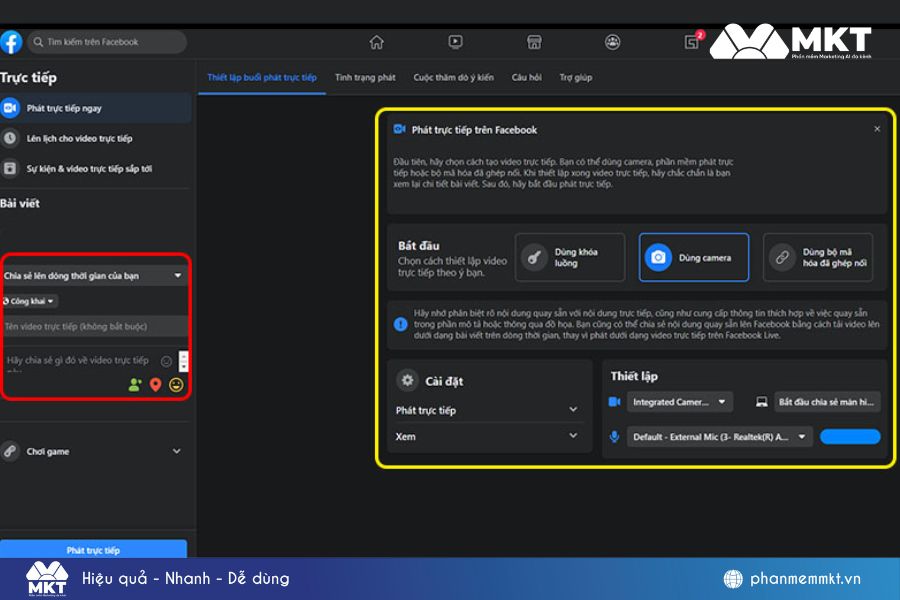900x600 pixels.
Task: Click the video camera icon in Thiết lập
Action: pyautogui.click(x=614, y=402)
